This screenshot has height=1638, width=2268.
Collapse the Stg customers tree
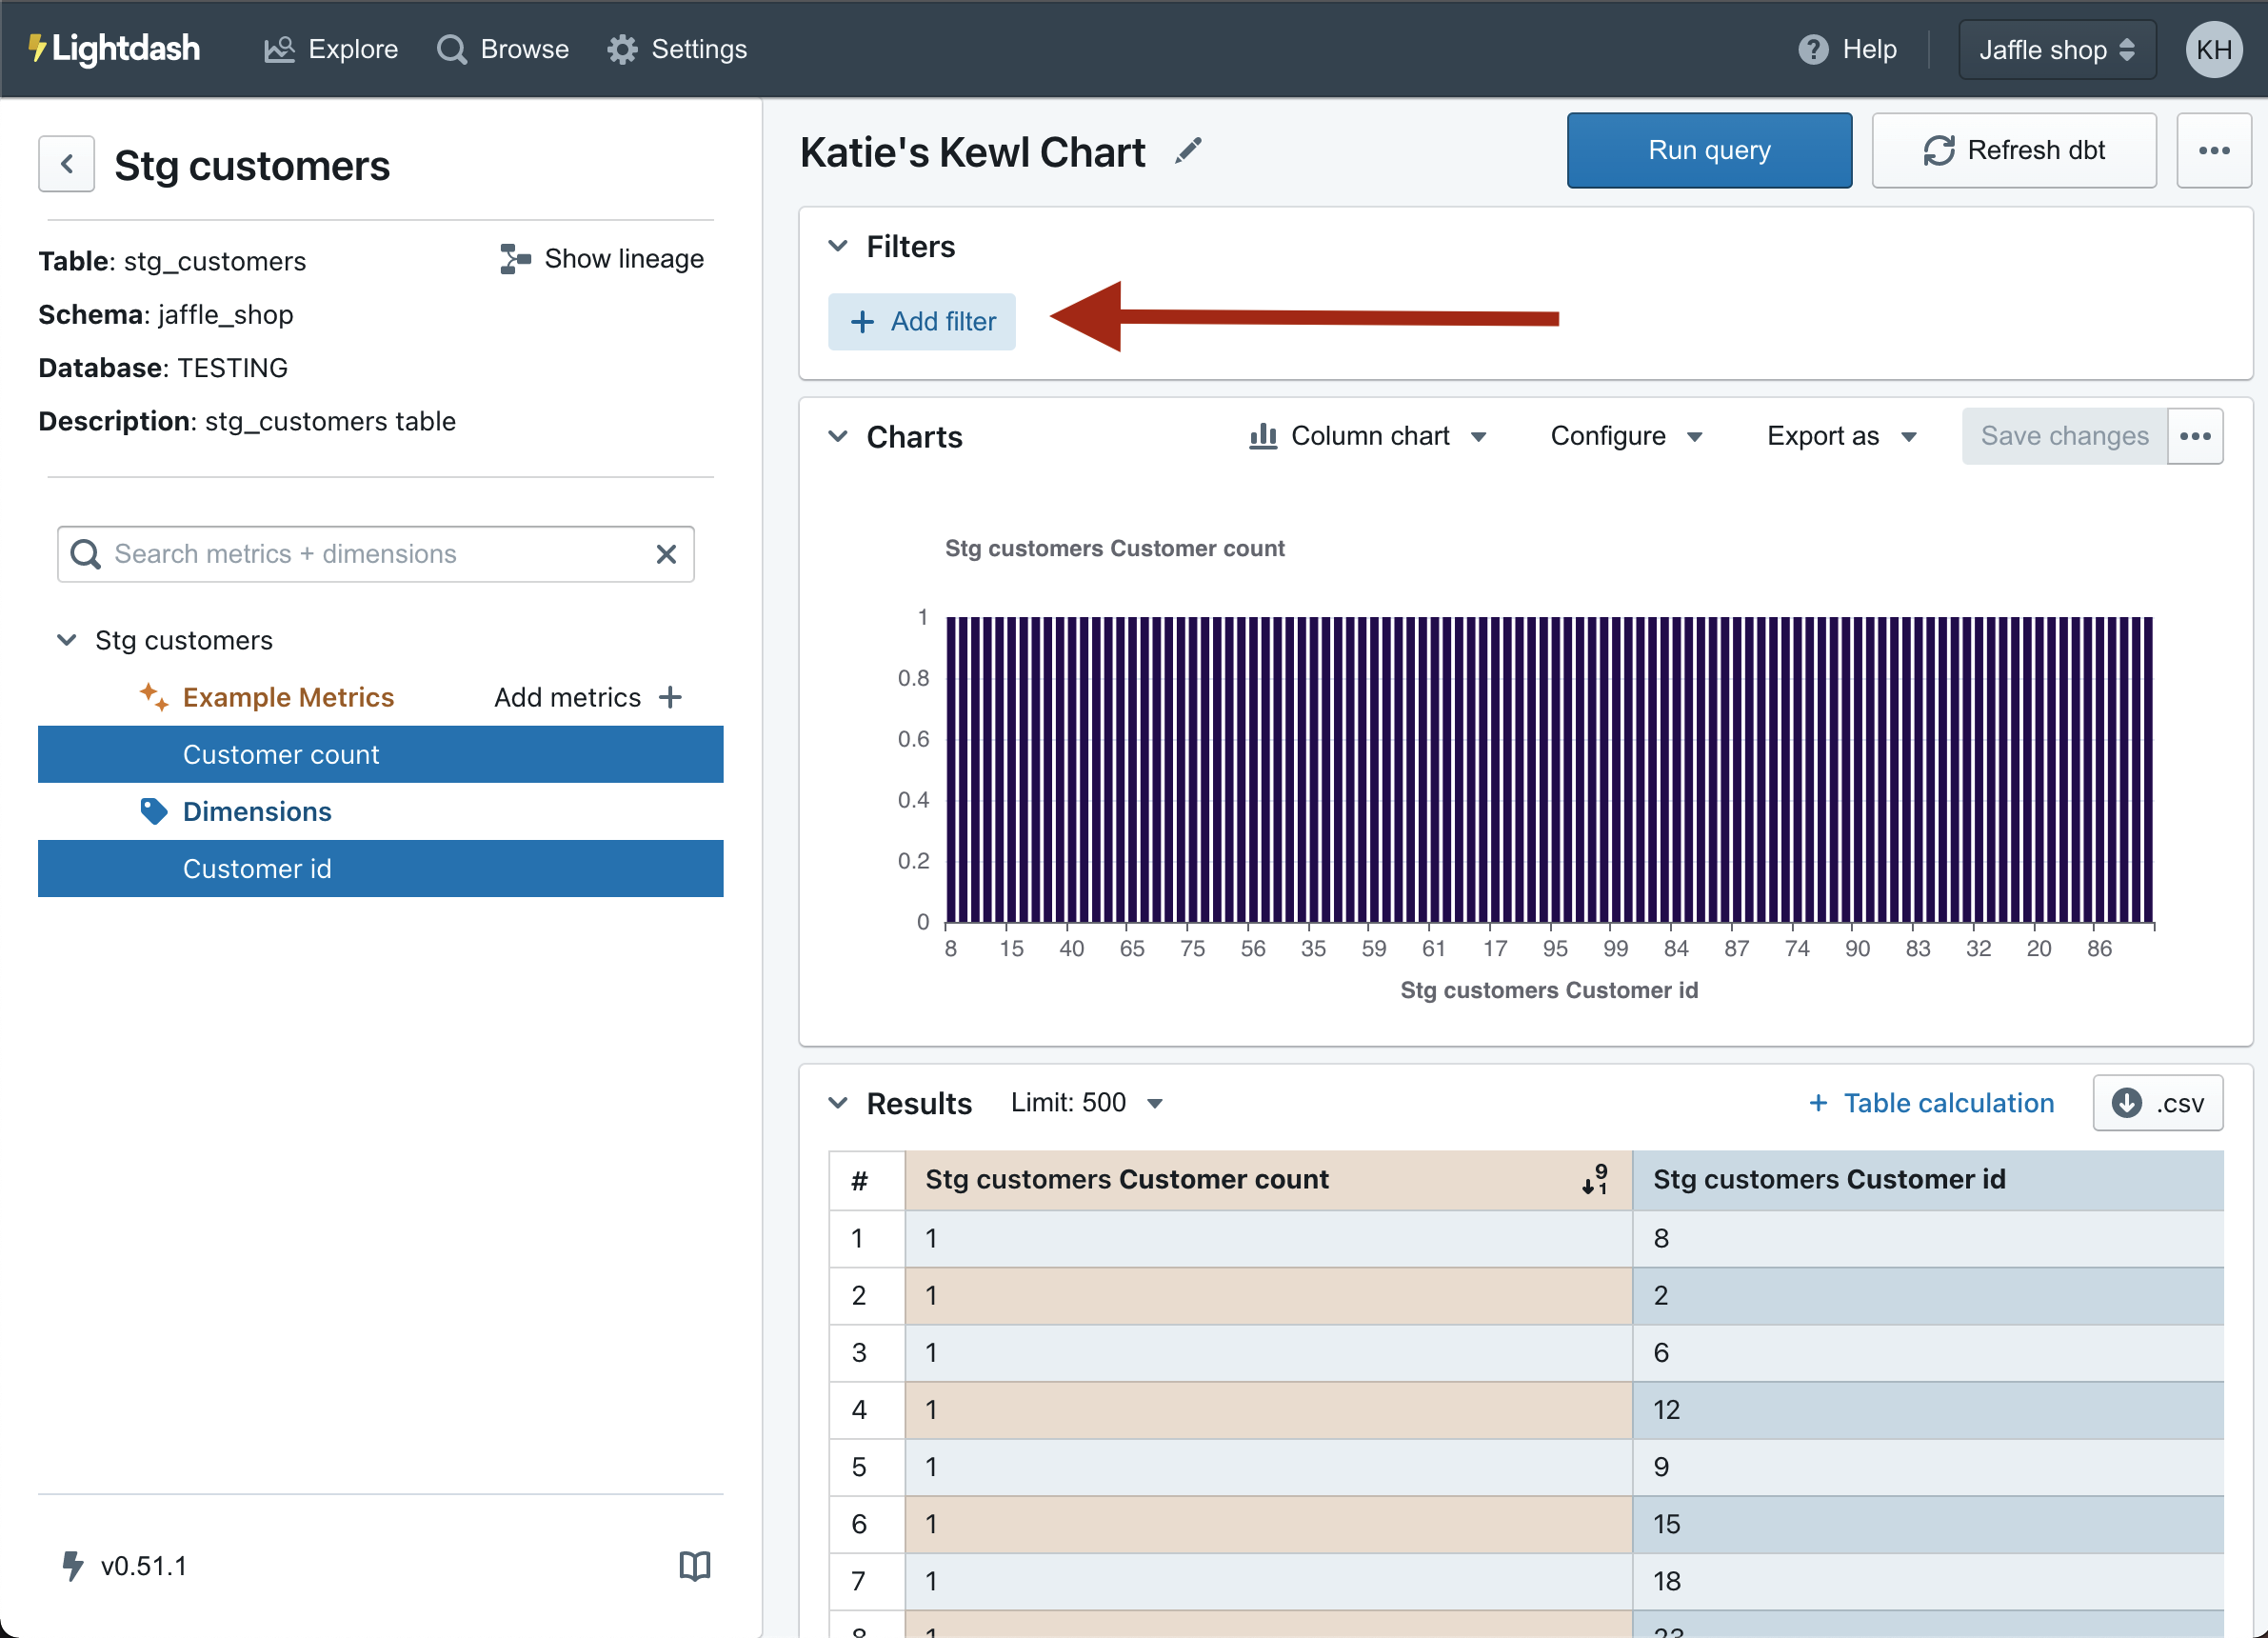click(x=67, y=640)
